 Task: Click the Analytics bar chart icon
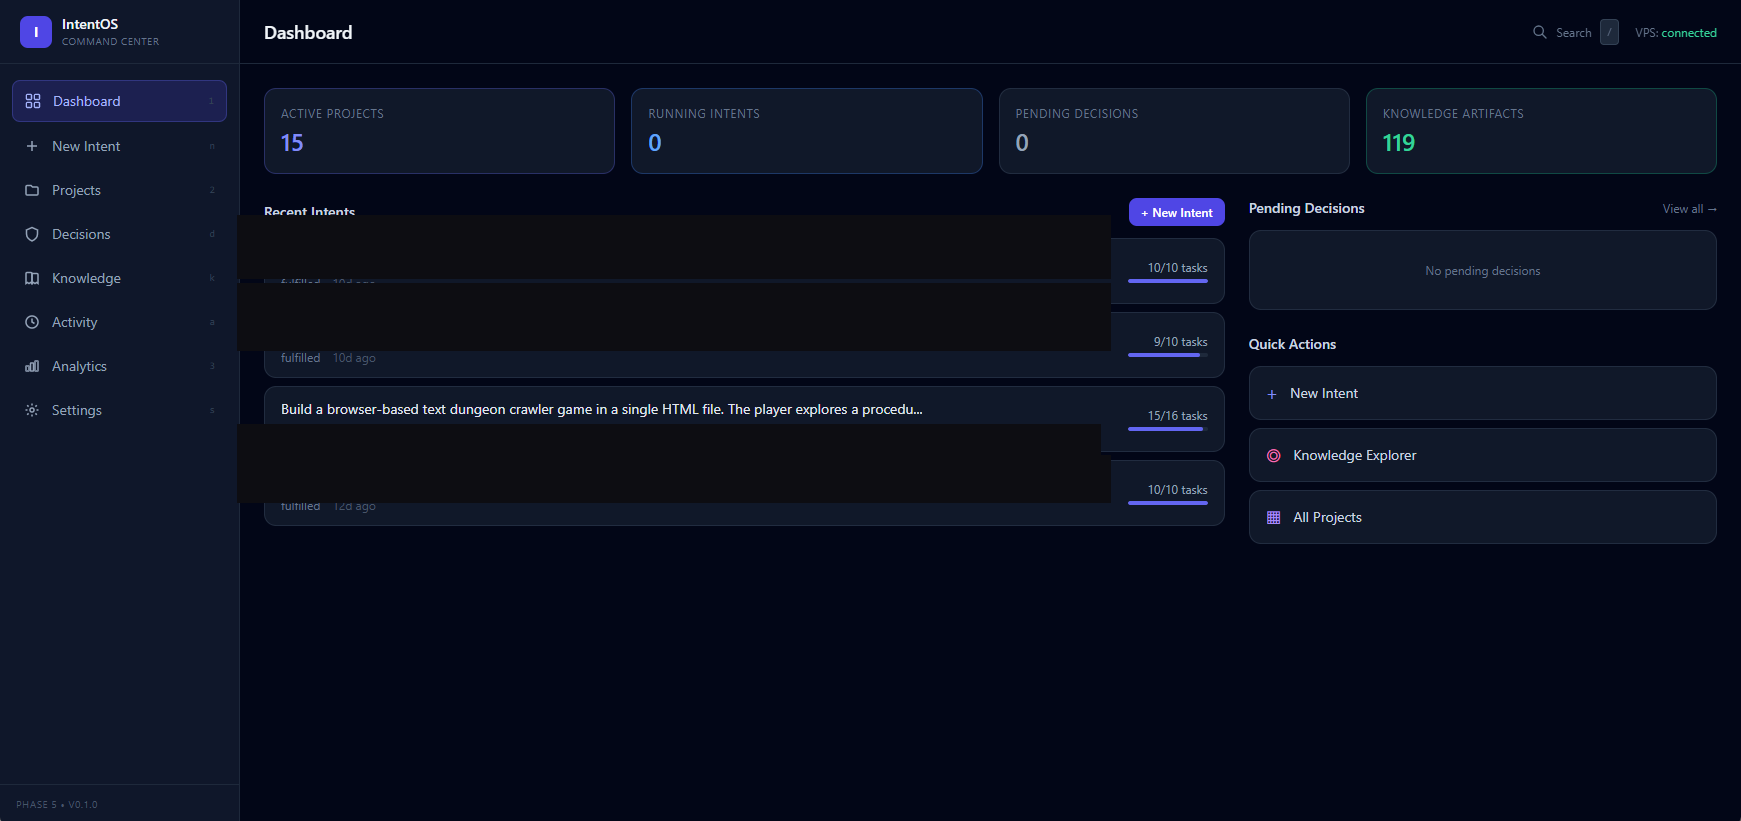pyautogui.click(x=32, y=366)
